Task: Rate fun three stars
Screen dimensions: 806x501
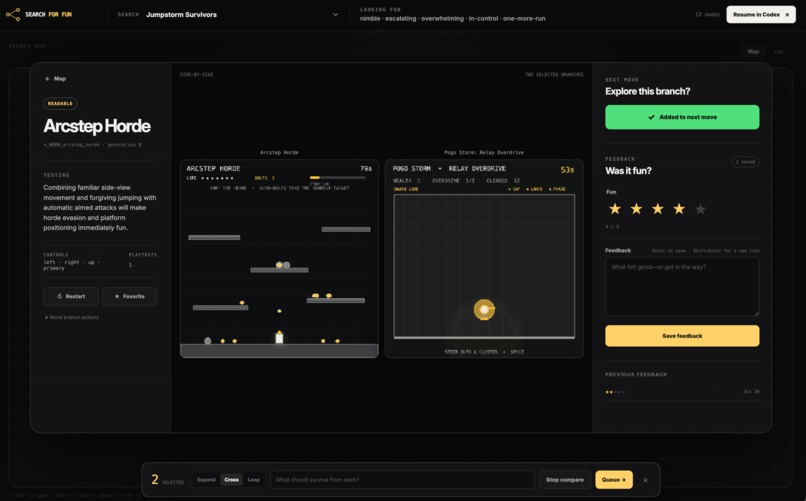Action: [657, 209]
